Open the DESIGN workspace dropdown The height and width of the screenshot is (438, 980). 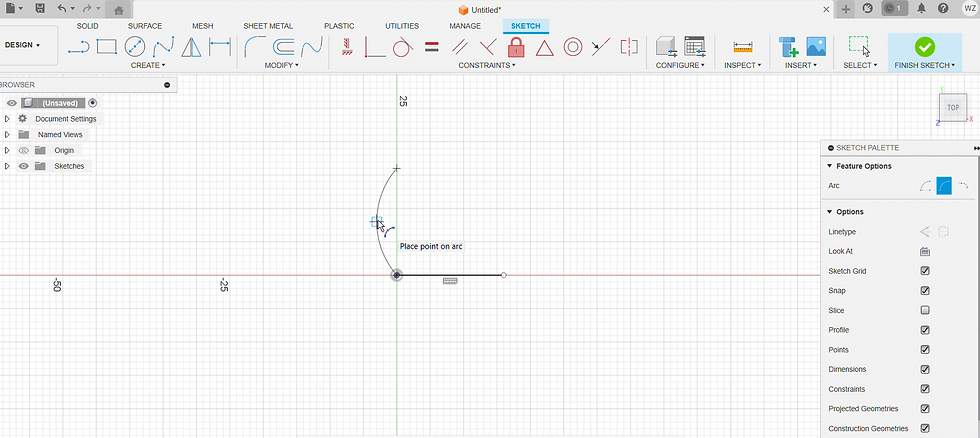(x=22, y=46)
